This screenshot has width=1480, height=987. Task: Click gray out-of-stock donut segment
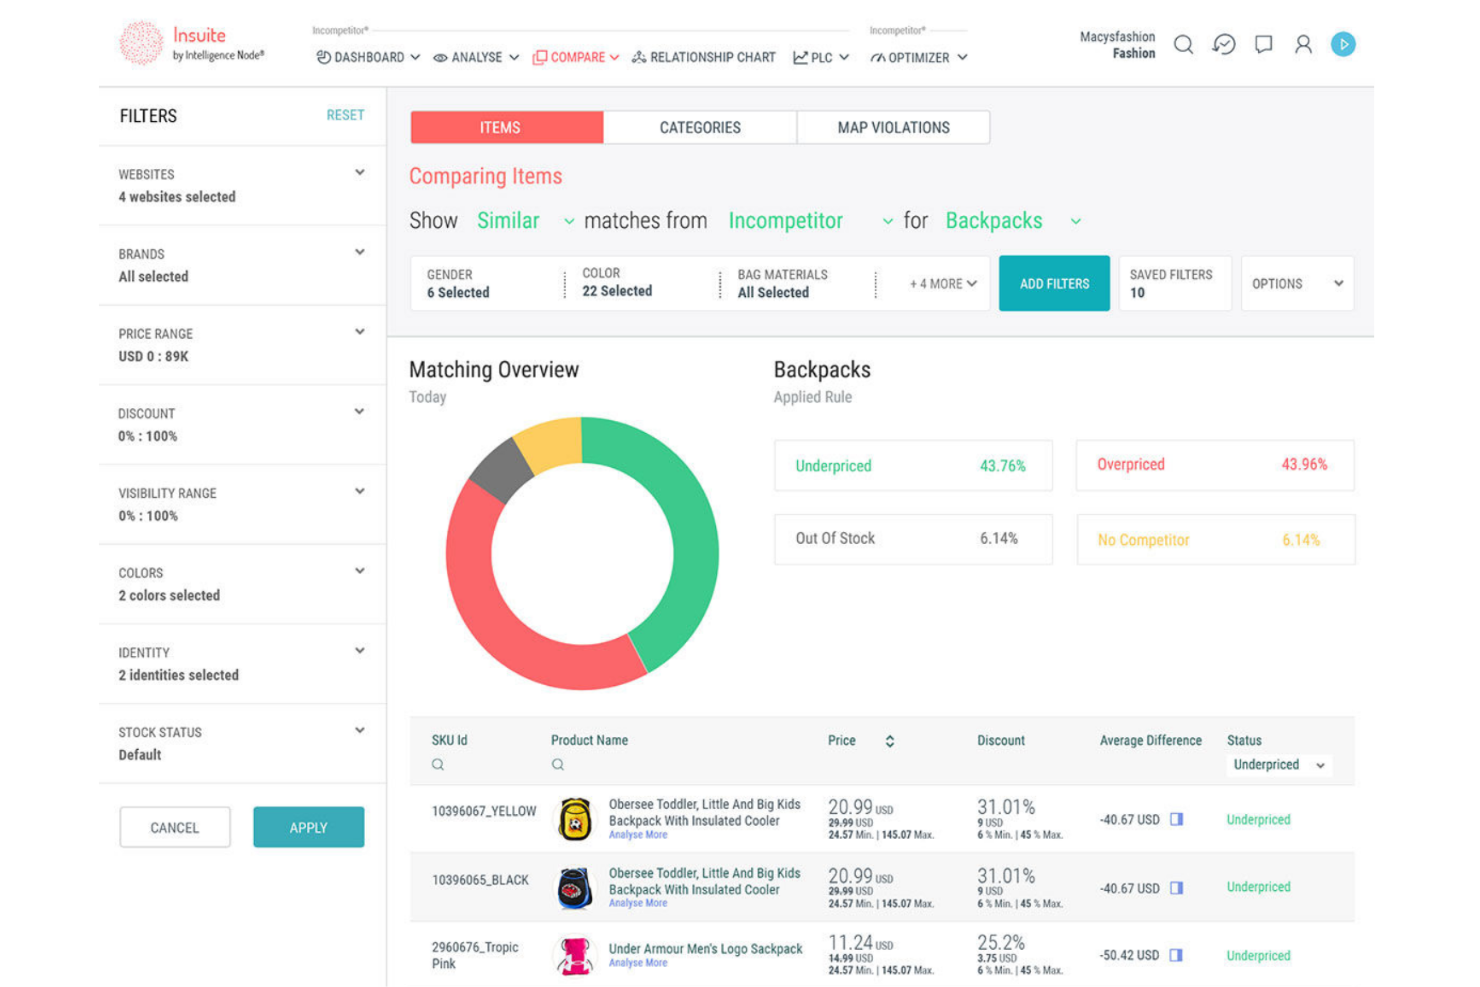click(x=502, y=472)
